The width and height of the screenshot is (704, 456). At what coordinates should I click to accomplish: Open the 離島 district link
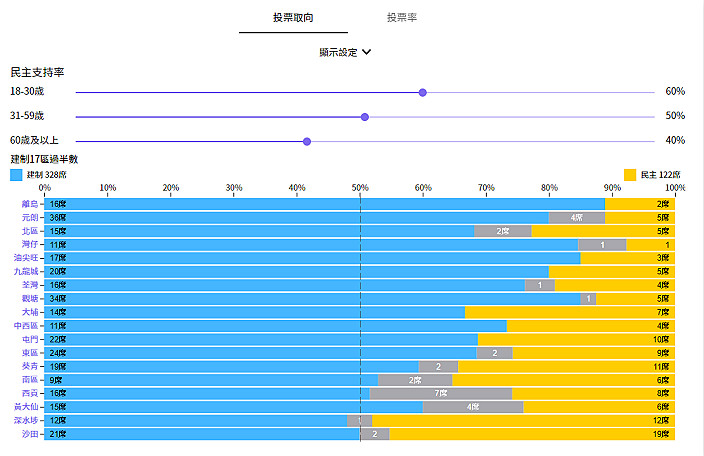tap(30, 204)
